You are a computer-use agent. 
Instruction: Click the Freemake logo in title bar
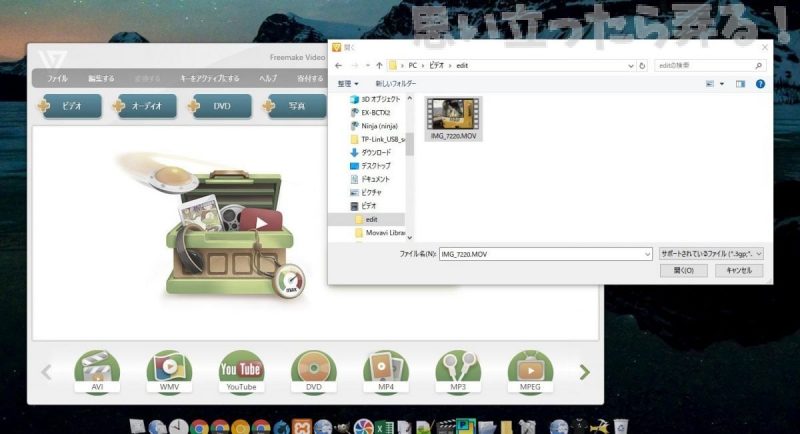pos(52,59)
